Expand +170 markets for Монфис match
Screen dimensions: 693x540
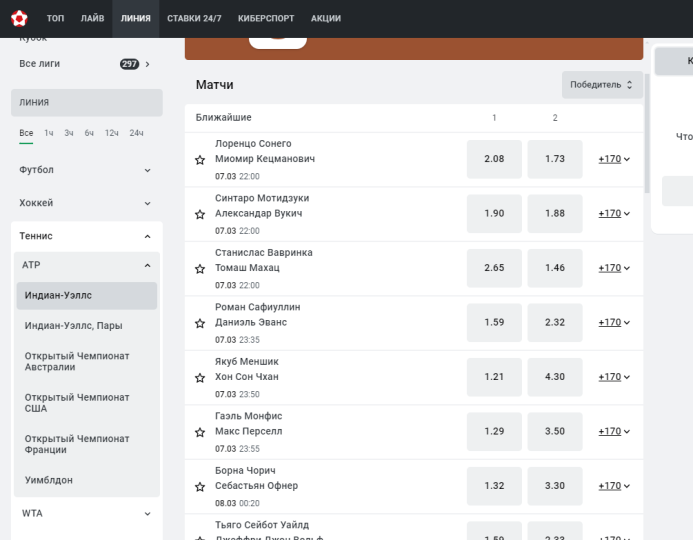[614, 431]
